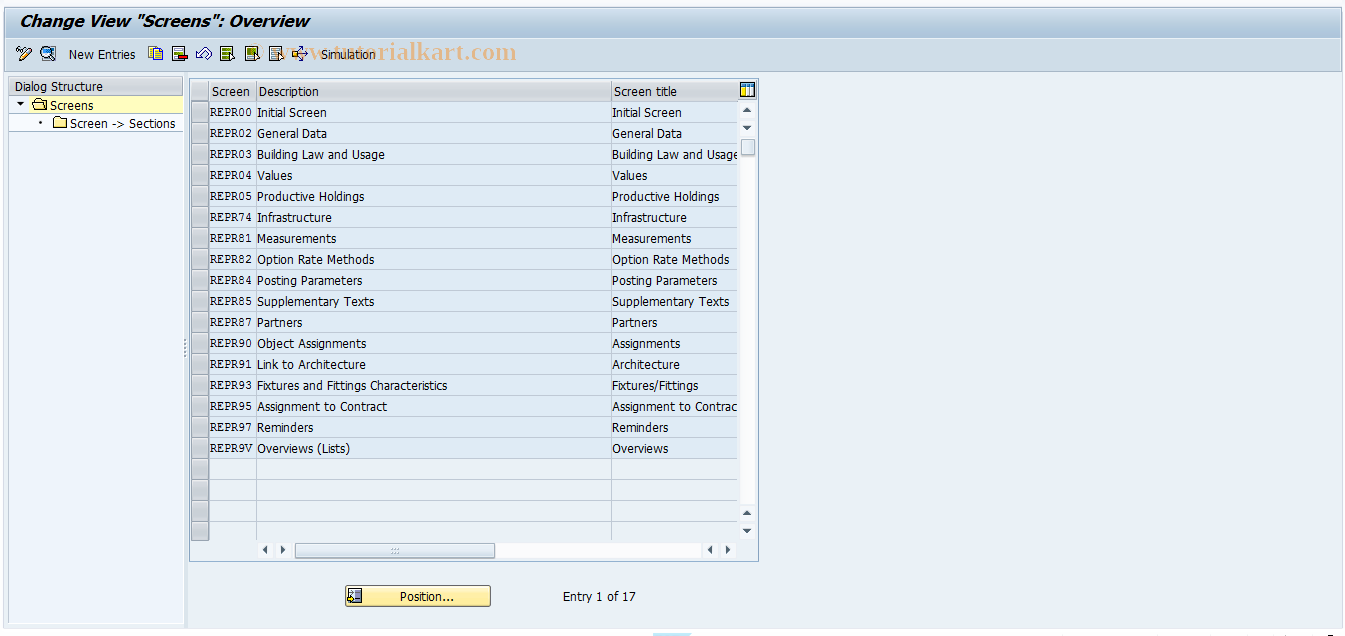Click the left arrow of the Description horizontal scrollbar
Viewport: 1345px width, 636px height.
click(x=265, y=550)
